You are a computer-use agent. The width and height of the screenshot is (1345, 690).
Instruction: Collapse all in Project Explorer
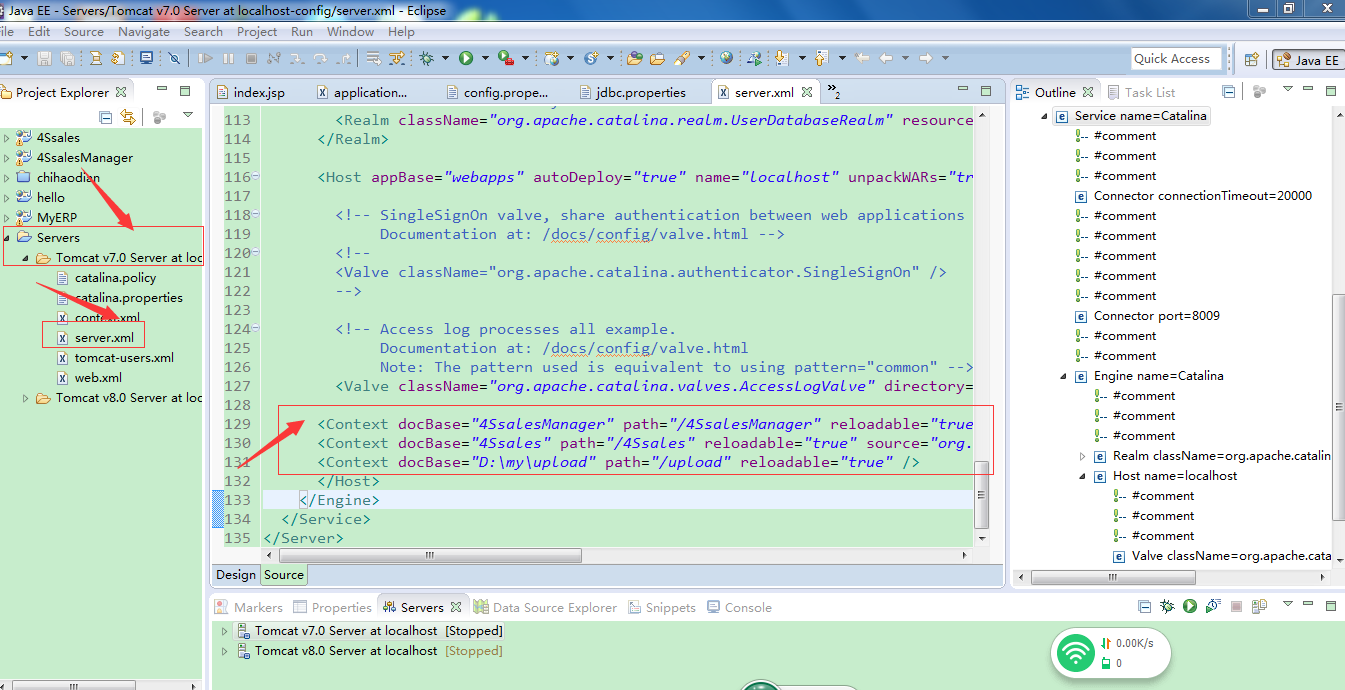106,117
